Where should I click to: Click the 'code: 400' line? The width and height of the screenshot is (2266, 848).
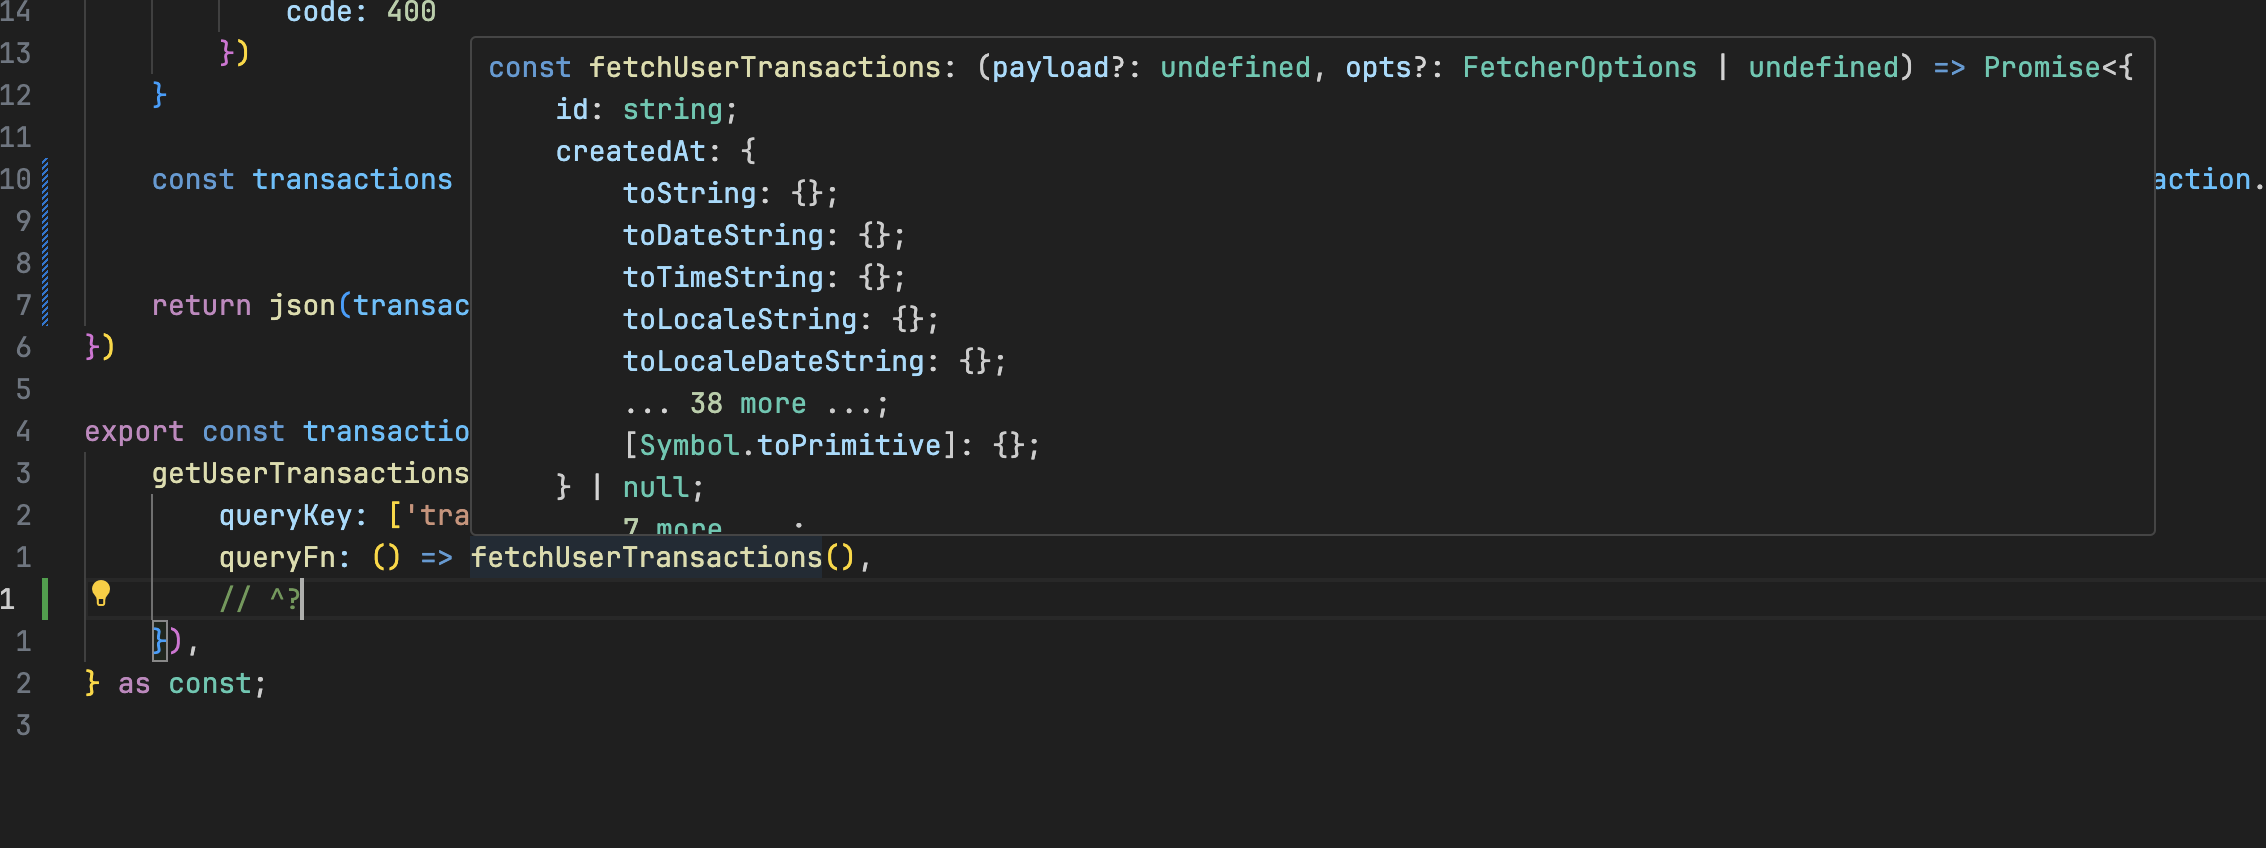coord(360,13)
